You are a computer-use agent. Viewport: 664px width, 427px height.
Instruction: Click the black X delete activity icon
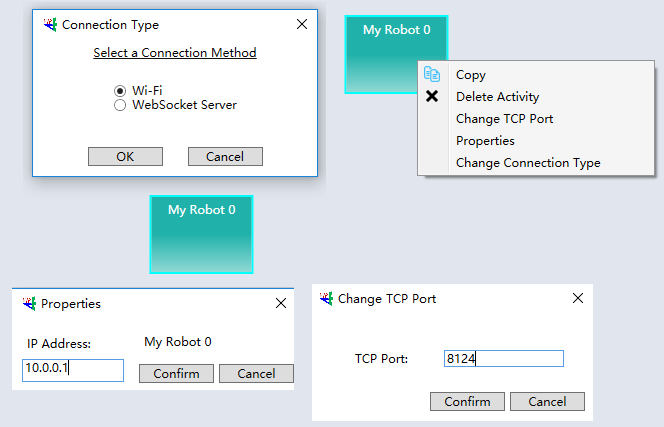click(x=432, y=96)
